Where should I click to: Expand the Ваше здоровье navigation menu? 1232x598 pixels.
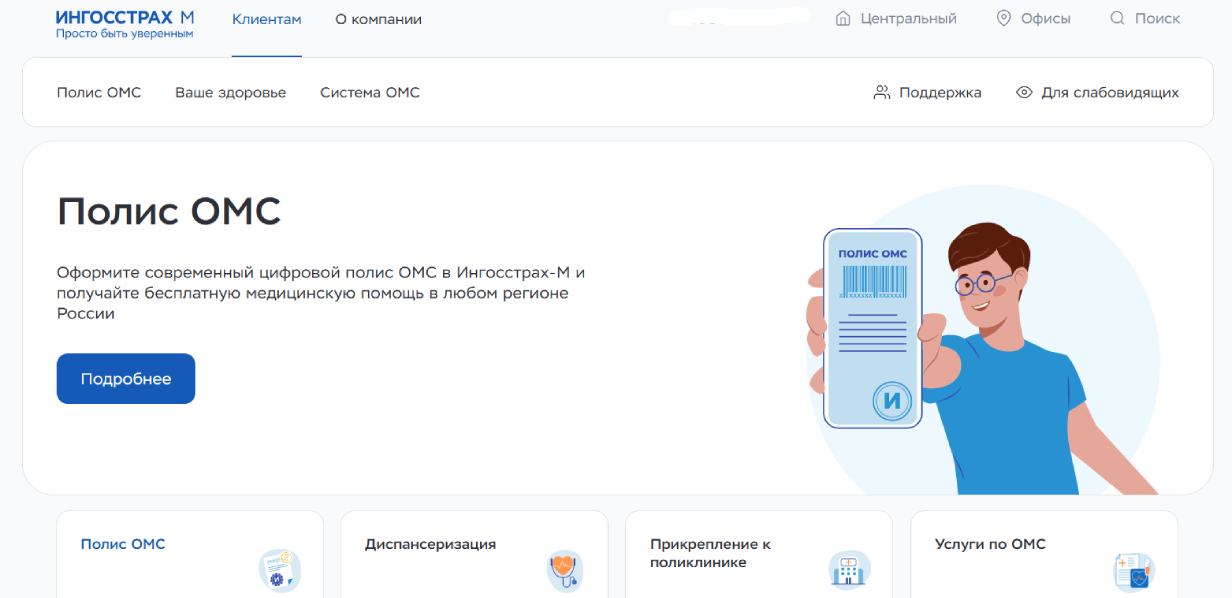230,93
